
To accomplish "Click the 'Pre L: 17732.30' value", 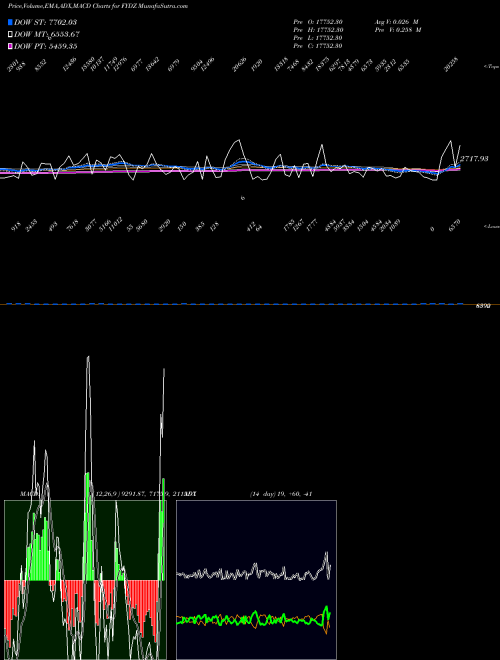I will click(318, 38).
